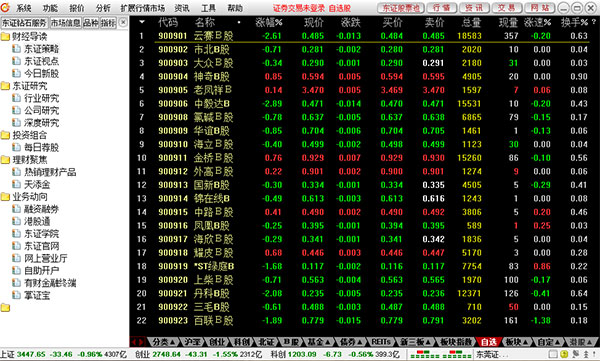Switch to the 市场信息 sidebar tab
This screenshot has height=361, width=600.
point(66,23)
